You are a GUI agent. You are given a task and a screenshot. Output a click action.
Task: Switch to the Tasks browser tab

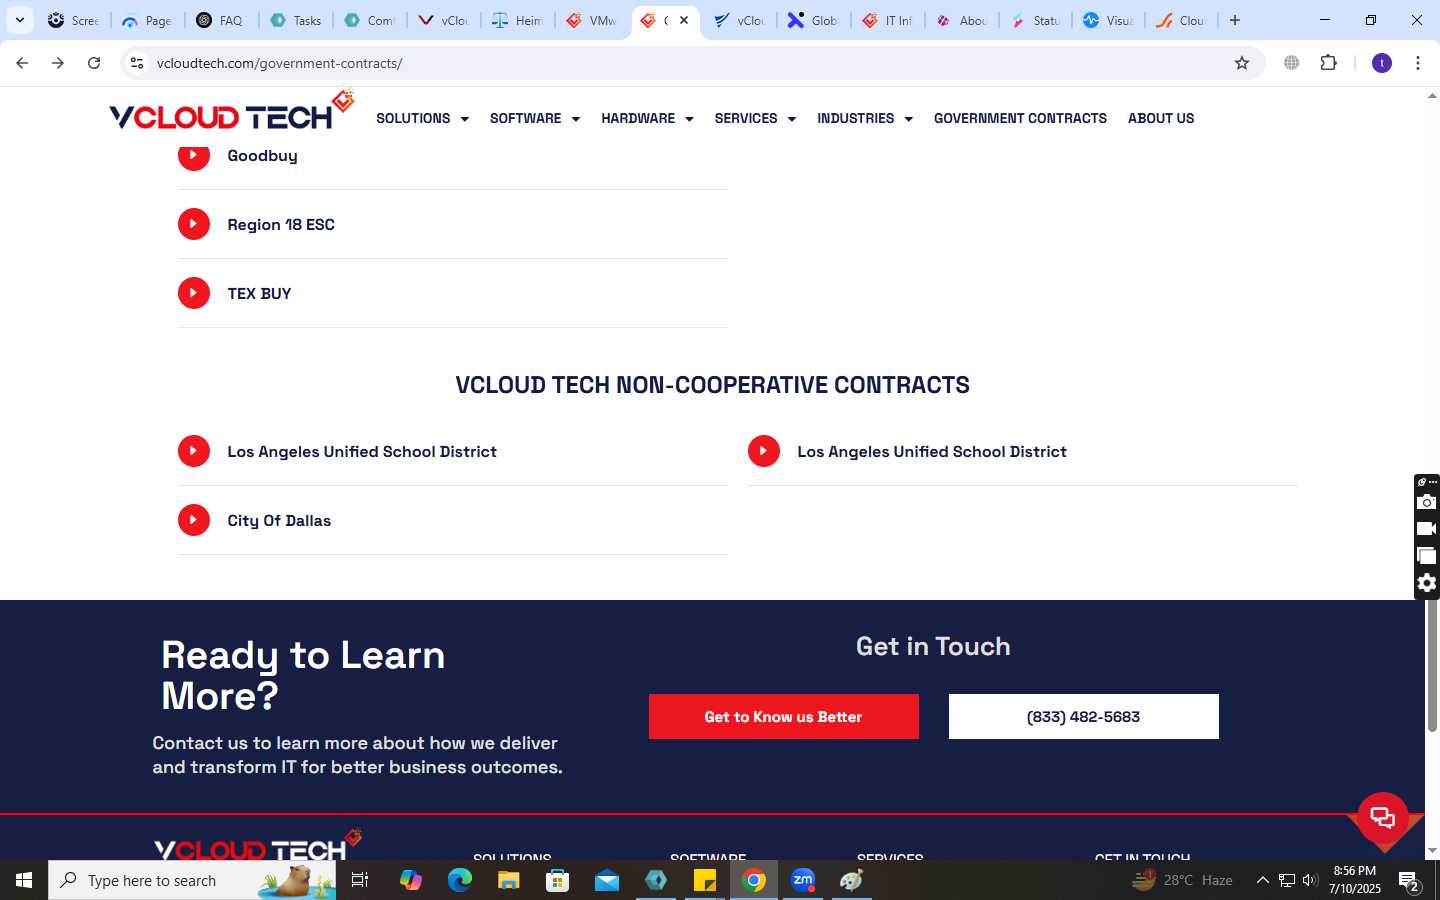[x=296, y=20]
